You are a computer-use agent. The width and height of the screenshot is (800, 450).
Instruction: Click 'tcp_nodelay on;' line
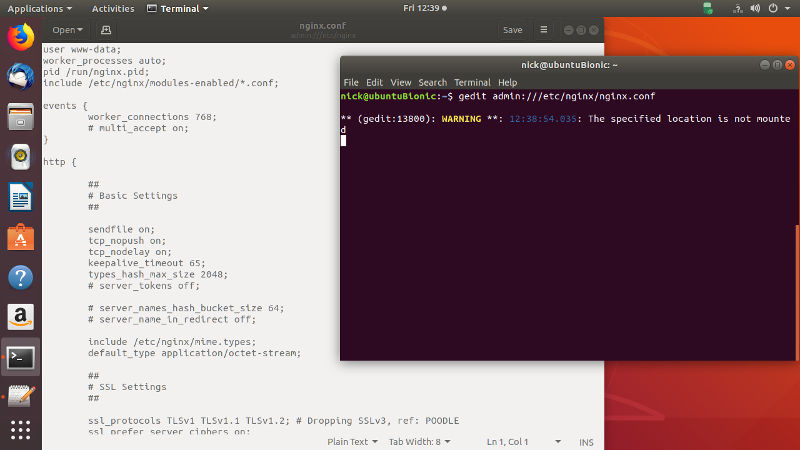point(130,252)
